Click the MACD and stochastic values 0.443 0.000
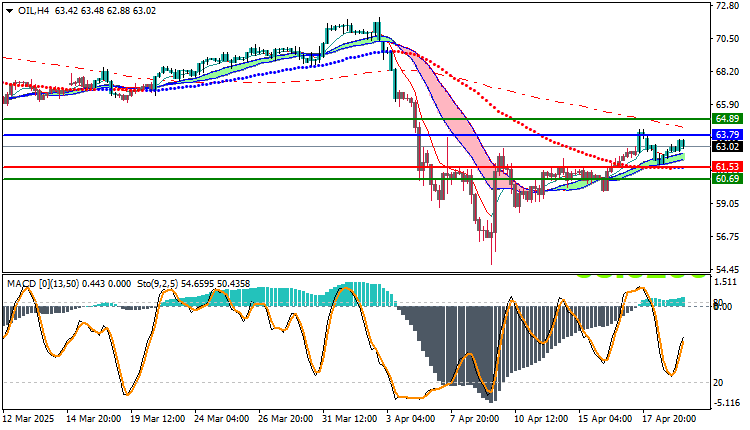This screenshot has width=750, height=430. pyautogui.click(x=106, y=284)
